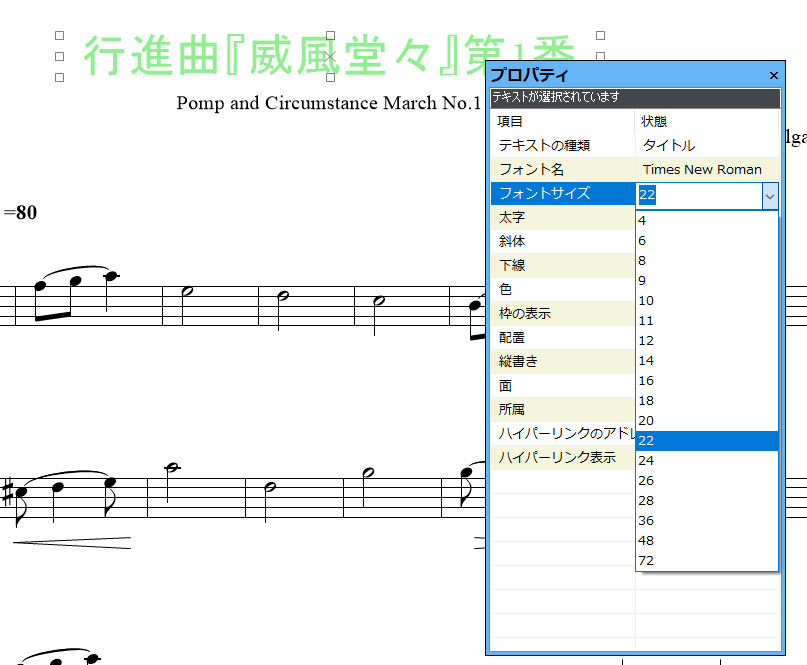807x665 pixels.
Task: Select font size 6 from list
Action: coord(707,241)
